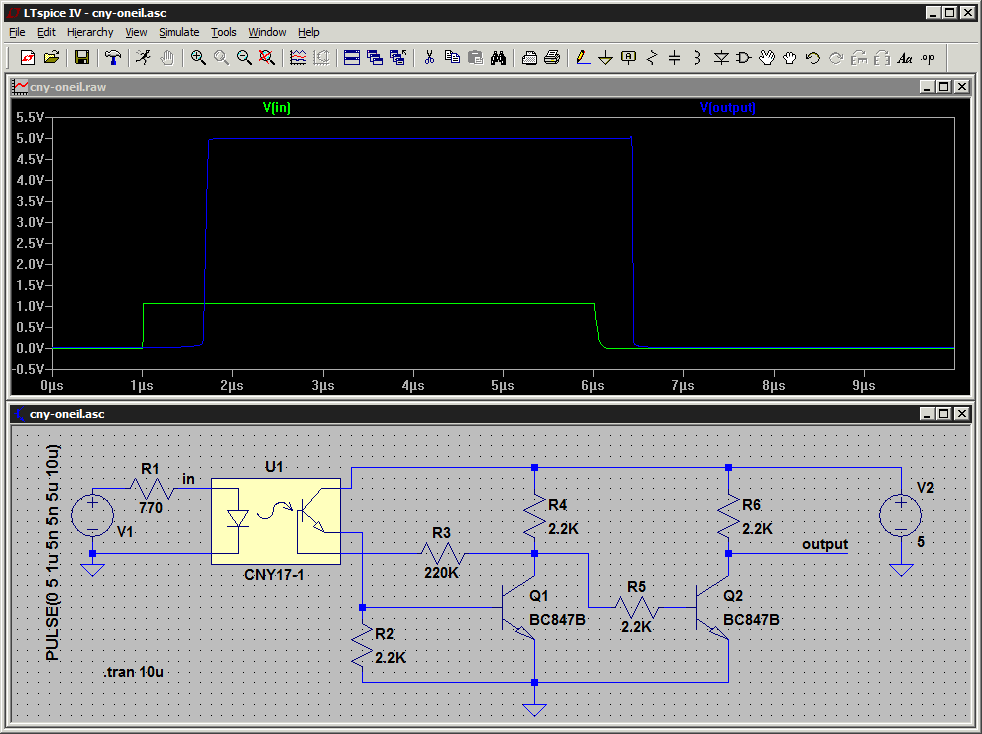Screen dimensions: 982x734
Task: Click the R6 resistor label
Action: pyautogui.click(x=751, y=505)
